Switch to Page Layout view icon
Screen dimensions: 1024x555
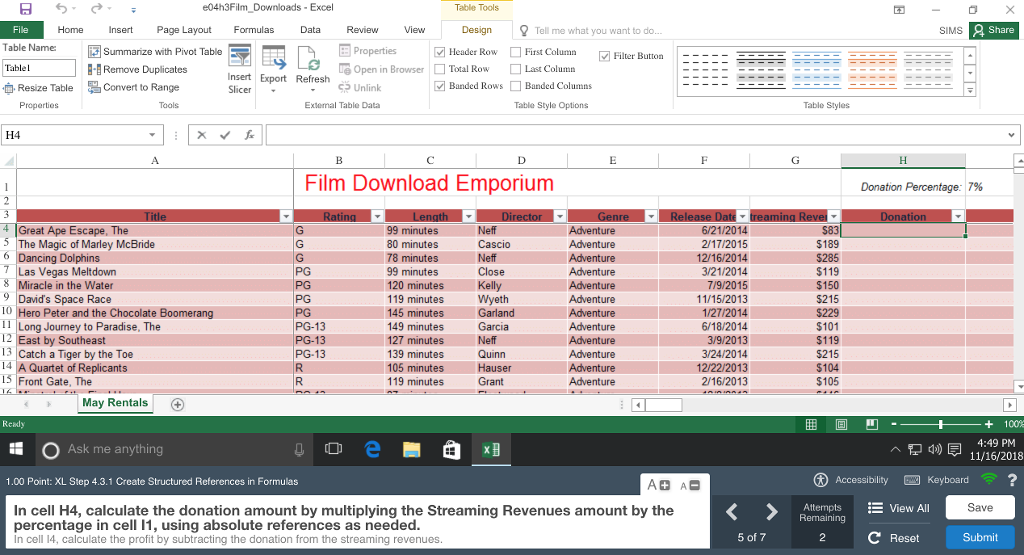pyautogui.click(x=841, y=424)
